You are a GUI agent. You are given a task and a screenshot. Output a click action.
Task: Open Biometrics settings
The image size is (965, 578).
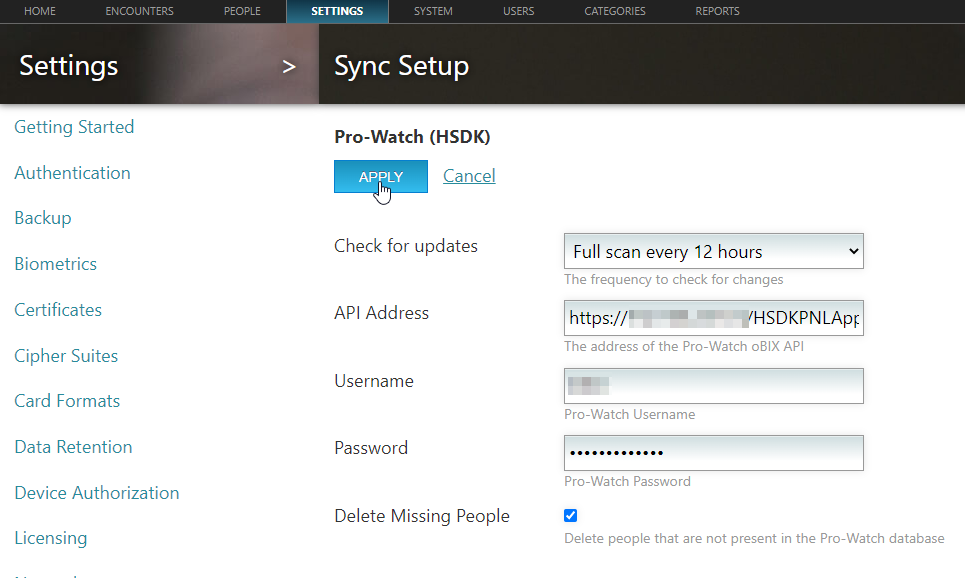coord(55,264)
